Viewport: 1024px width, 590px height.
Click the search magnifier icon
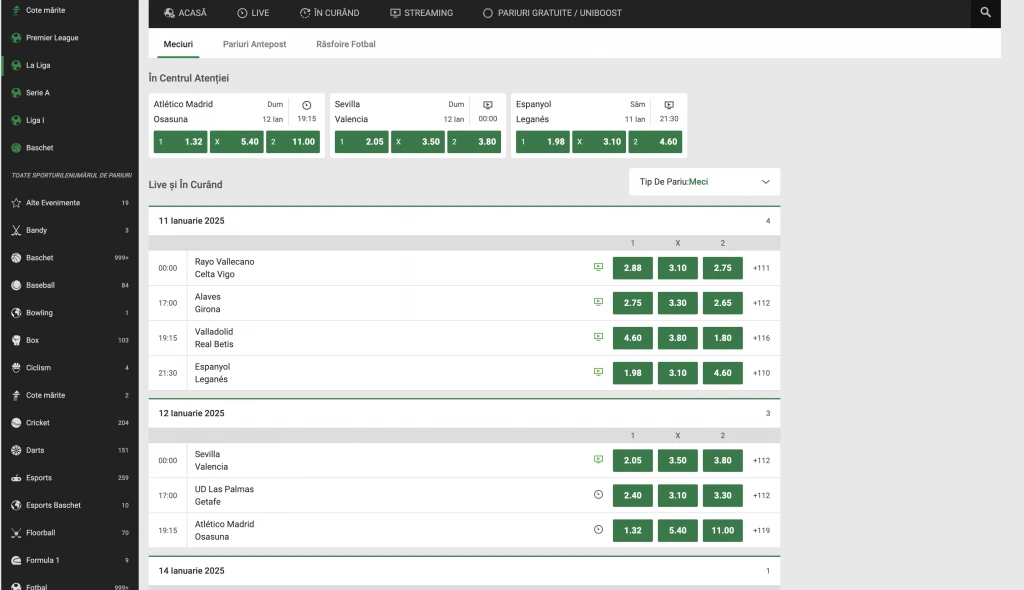click(x=986, y=13)
